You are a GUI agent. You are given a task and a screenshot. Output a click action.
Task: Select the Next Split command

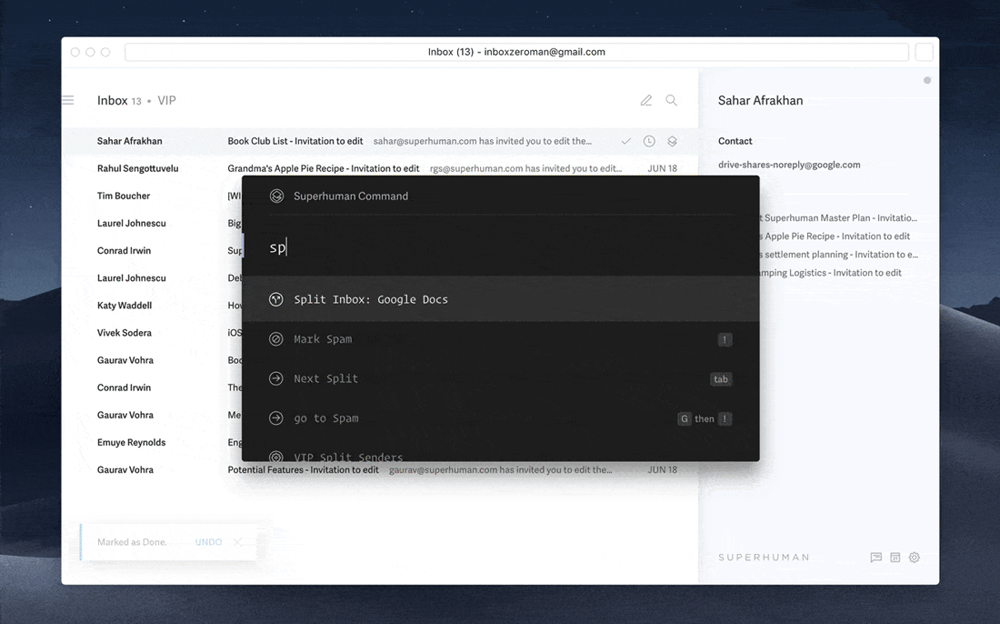501,378
